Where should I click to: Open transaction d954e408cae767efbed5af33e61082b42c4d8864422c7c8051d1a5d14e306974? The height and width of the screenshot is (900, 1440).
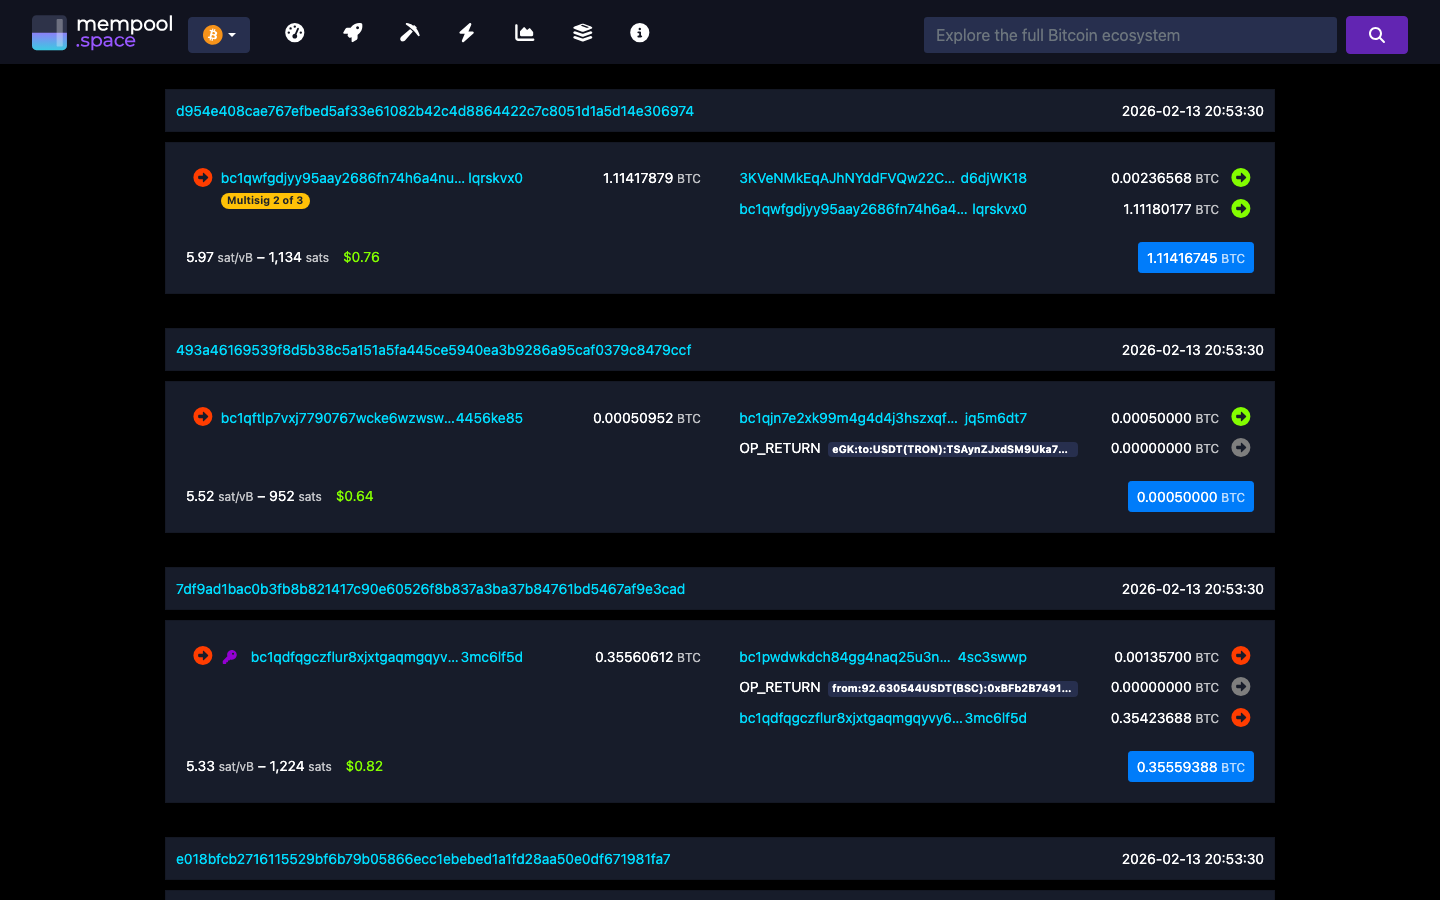(x=434, y=111)
